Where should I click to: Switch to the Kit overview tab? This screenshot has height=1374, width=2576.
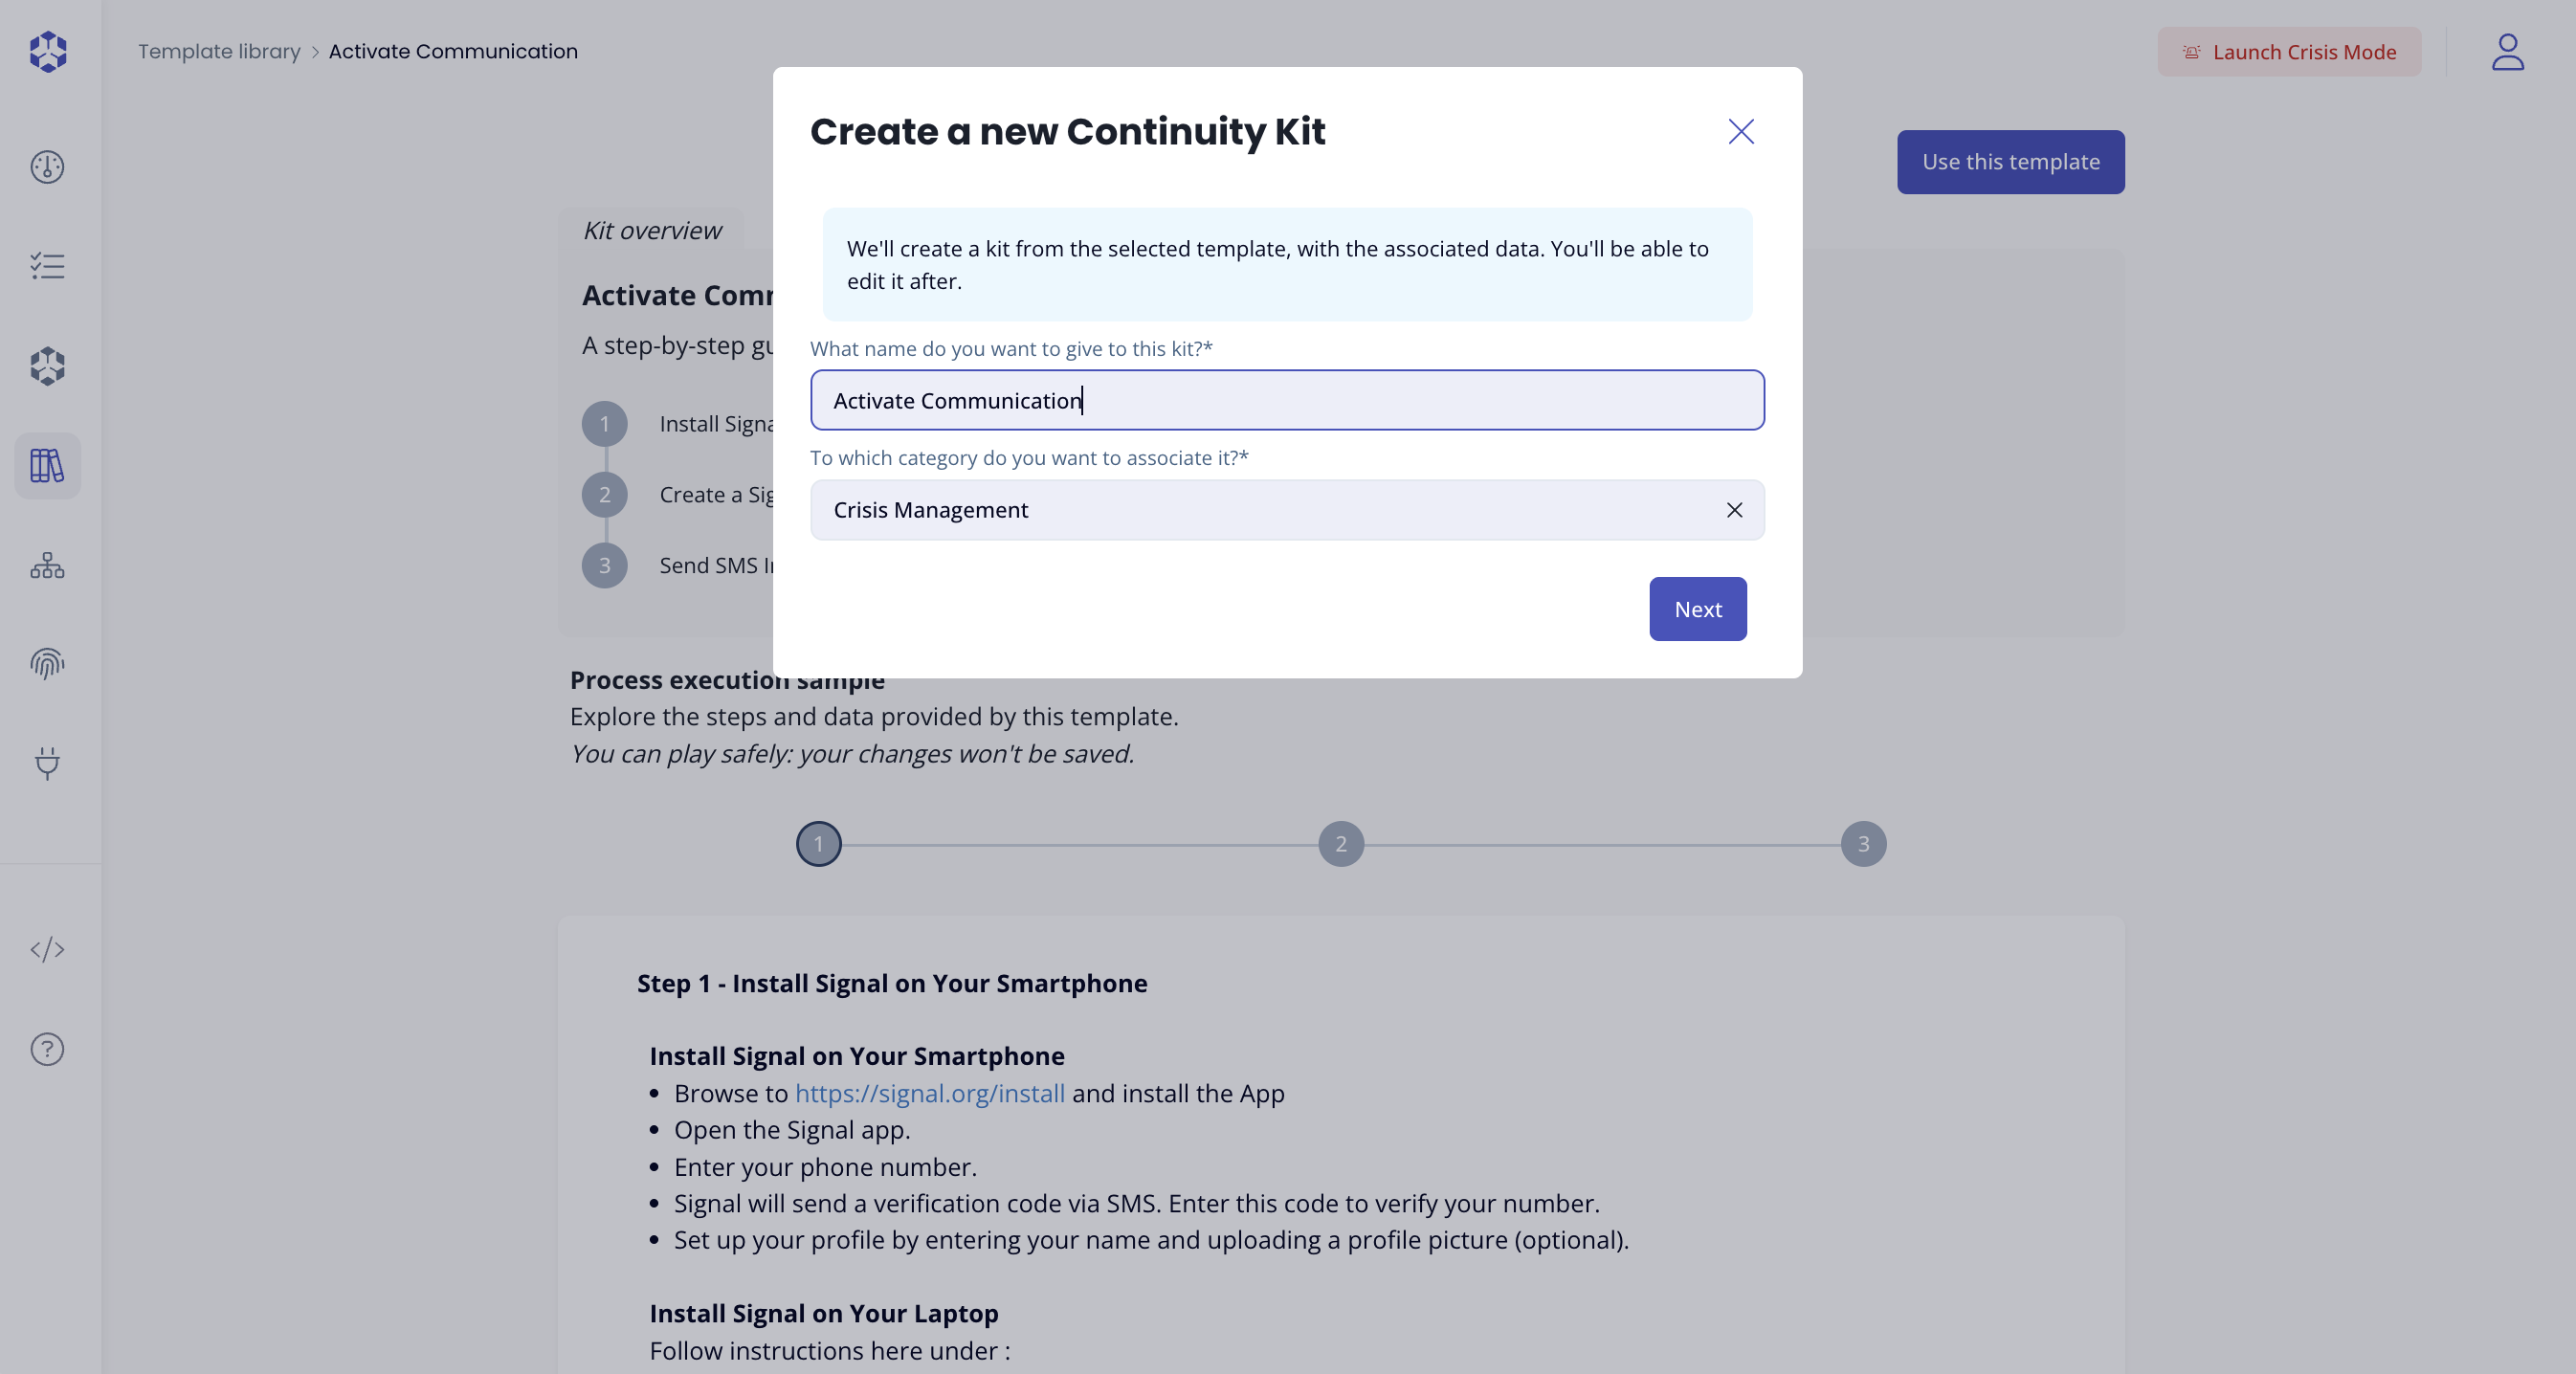click(652, 230)
